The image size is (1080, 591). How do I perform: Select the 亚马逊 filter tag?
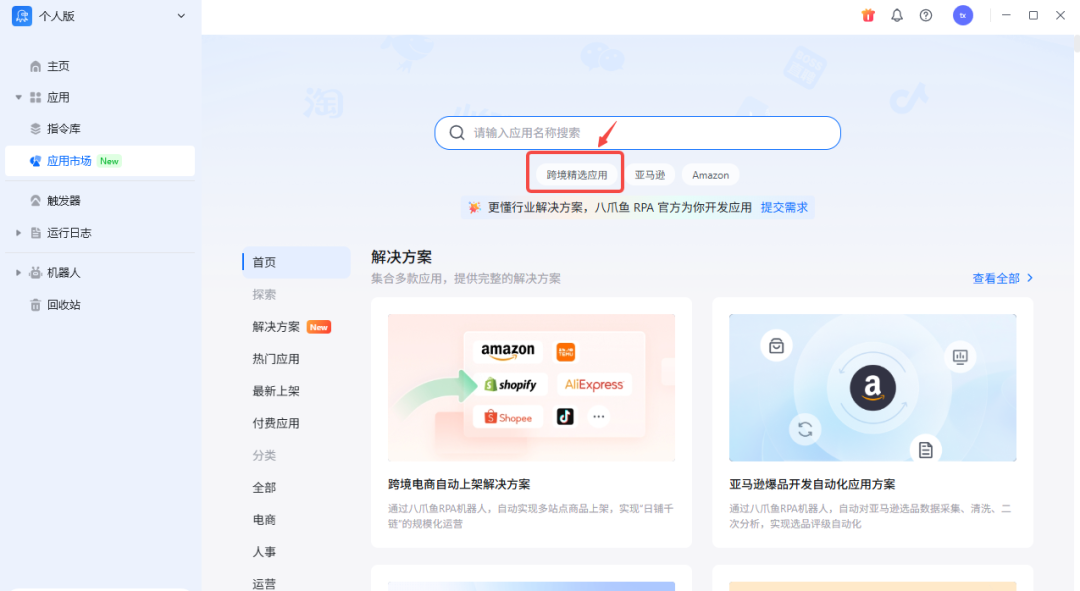coord(650,173)
